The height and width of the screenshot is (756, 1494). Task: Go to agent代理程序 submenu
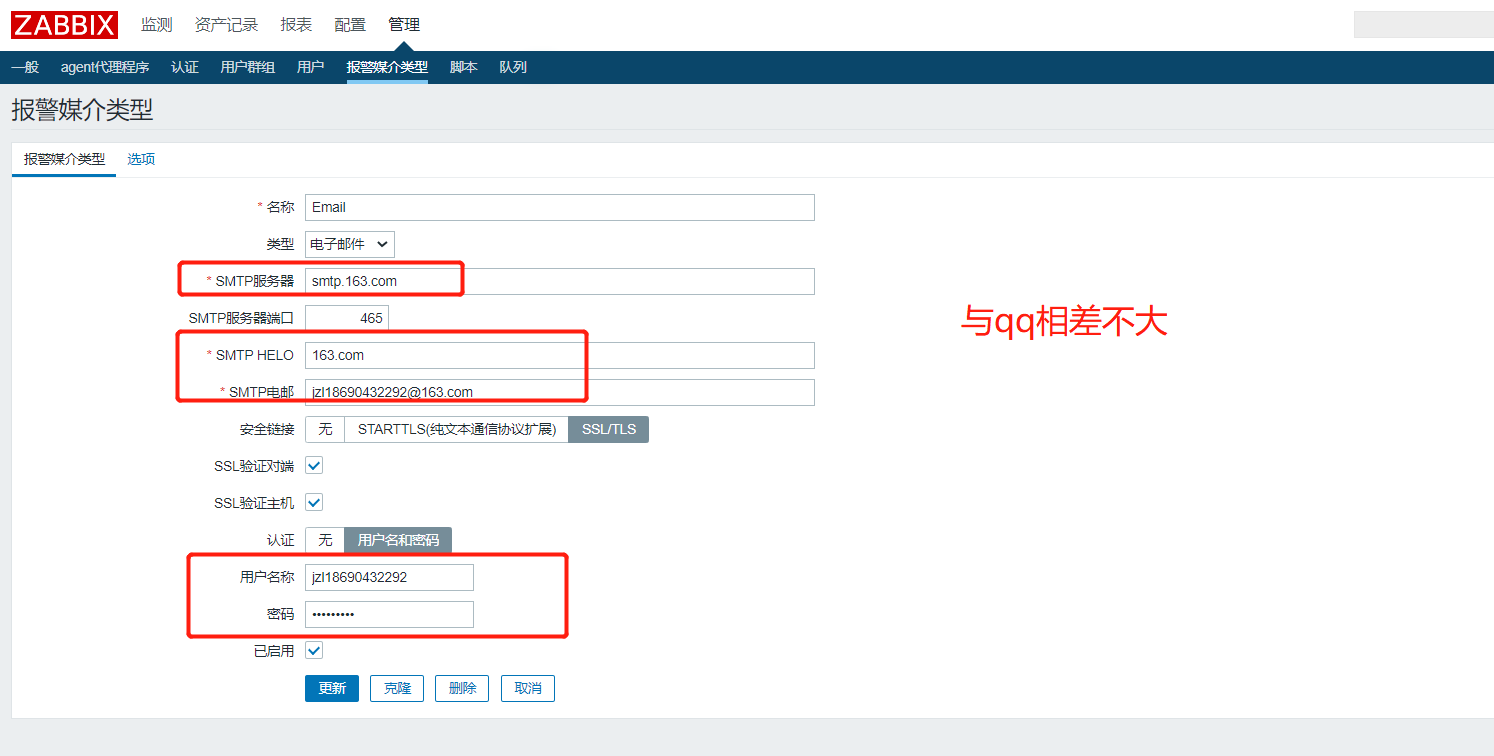tap(105, 67)
